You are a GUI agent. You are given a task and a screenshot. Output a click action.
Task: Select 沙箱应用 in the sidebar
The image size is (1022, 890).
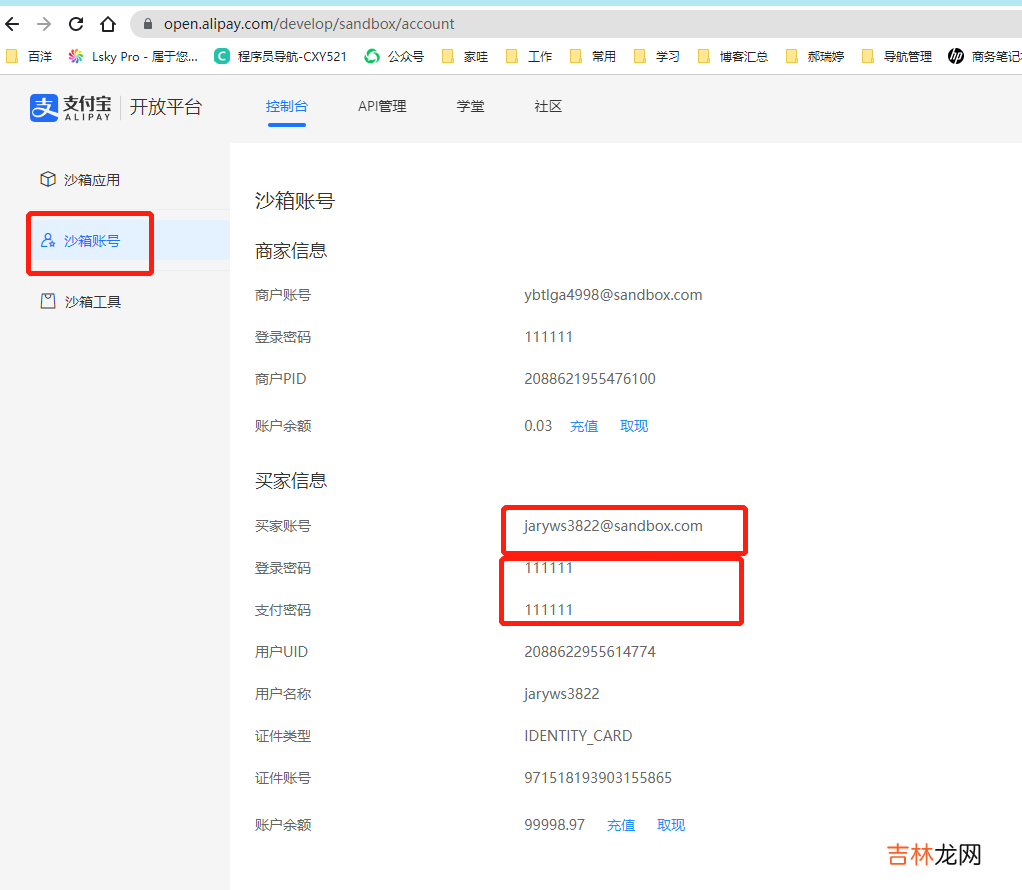tap(91, 180)
